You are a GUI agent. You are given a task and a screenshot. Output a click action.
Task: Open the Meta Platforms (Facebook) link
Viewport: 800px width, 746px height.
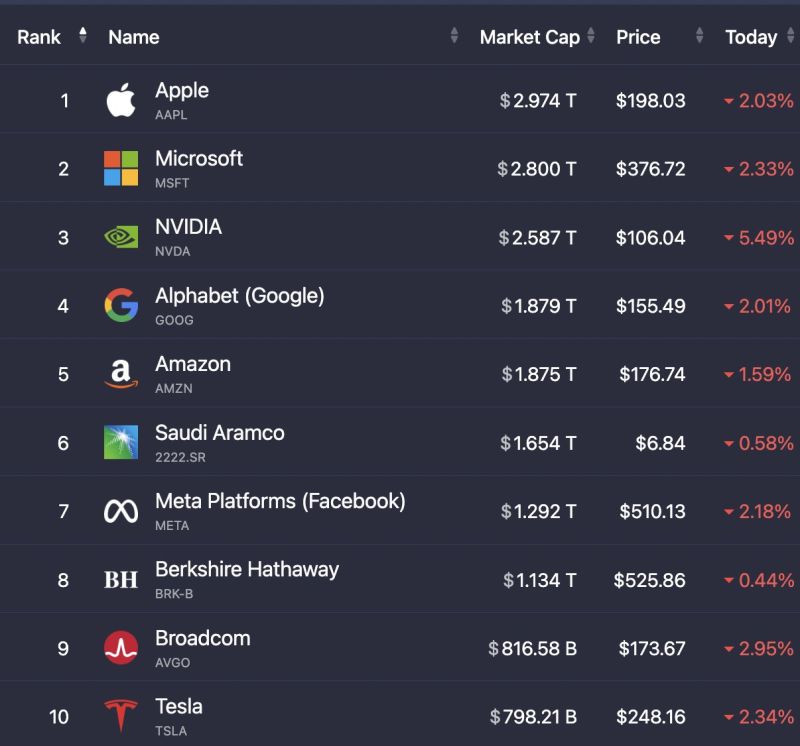[280, 501]
